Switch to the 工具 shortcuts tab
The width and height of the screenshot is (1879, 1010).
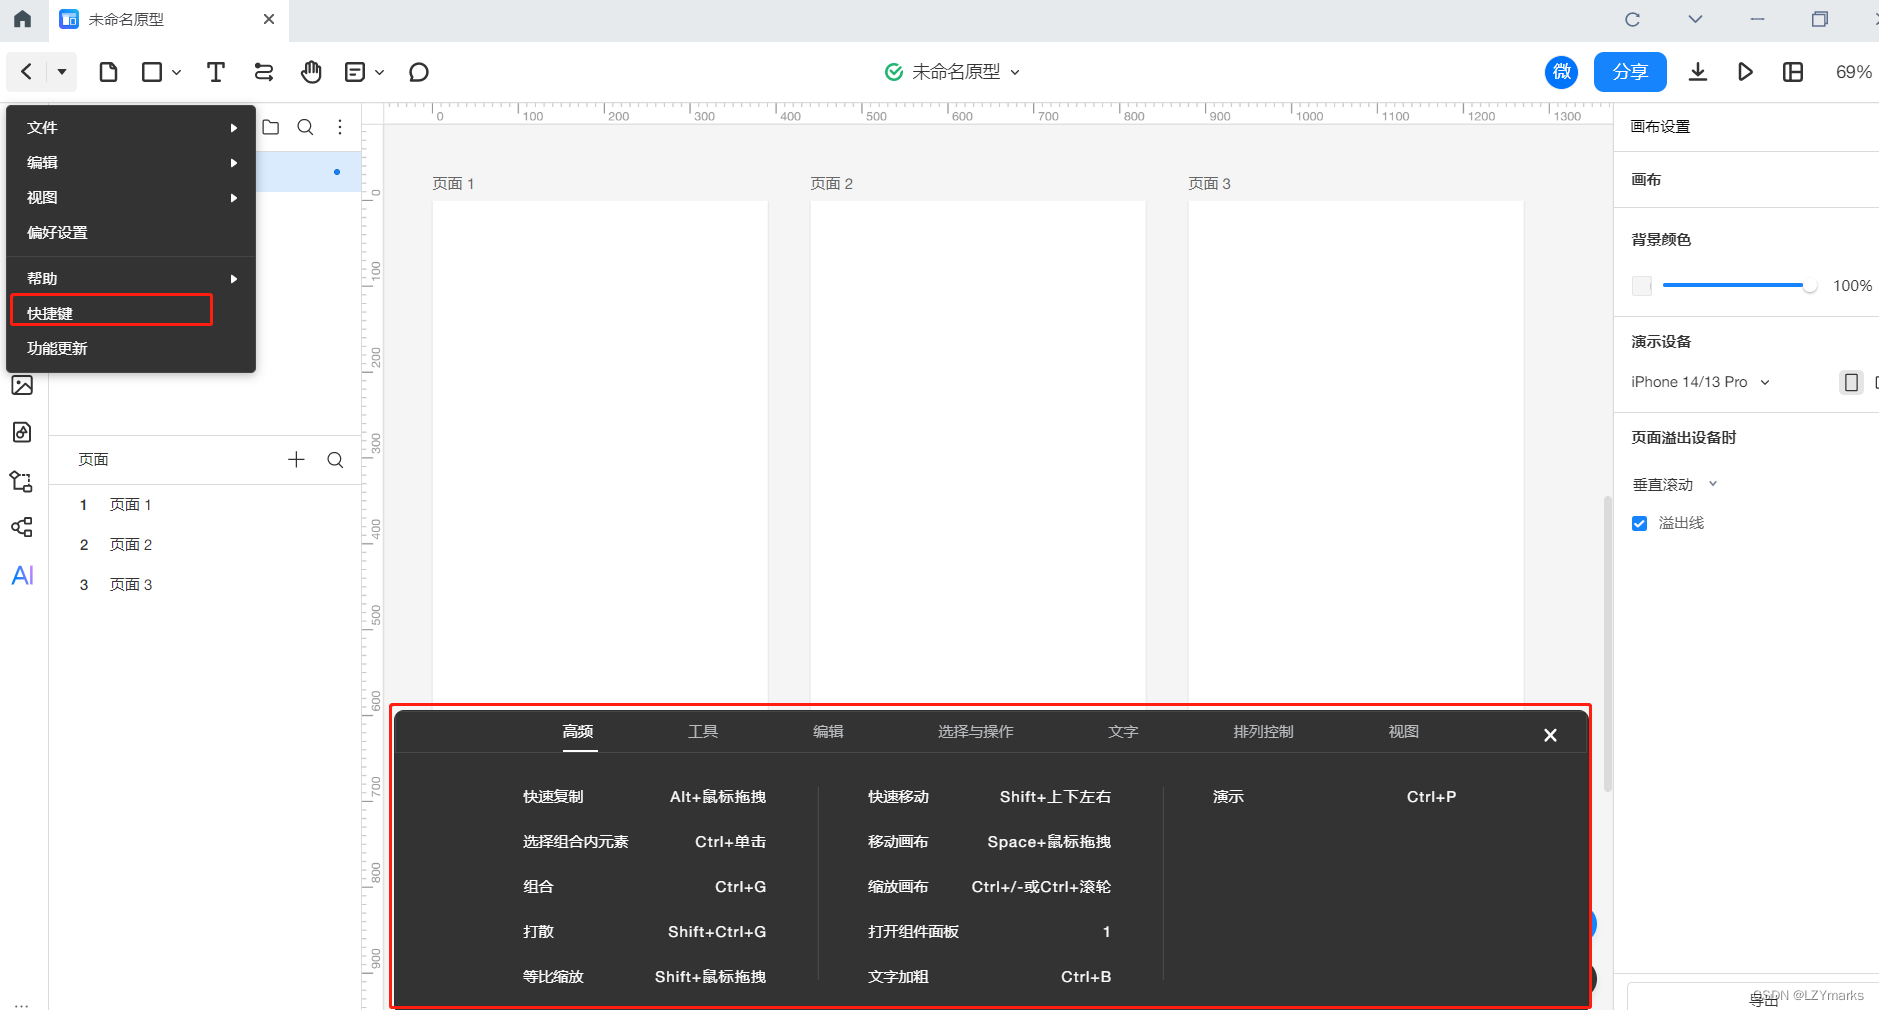pos(703,731)
